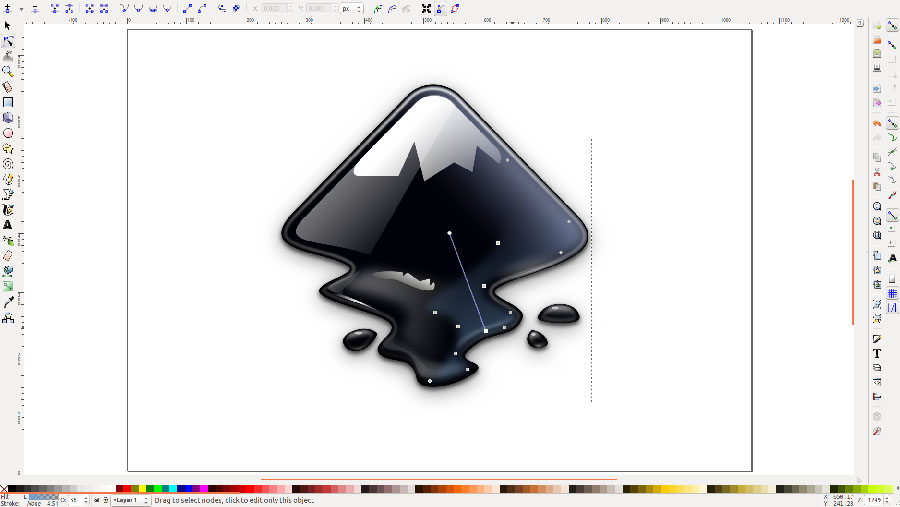Screen dimensions: 900x507
Task: Click the no-paint X swatch in palette
Action: pos(4,489)
